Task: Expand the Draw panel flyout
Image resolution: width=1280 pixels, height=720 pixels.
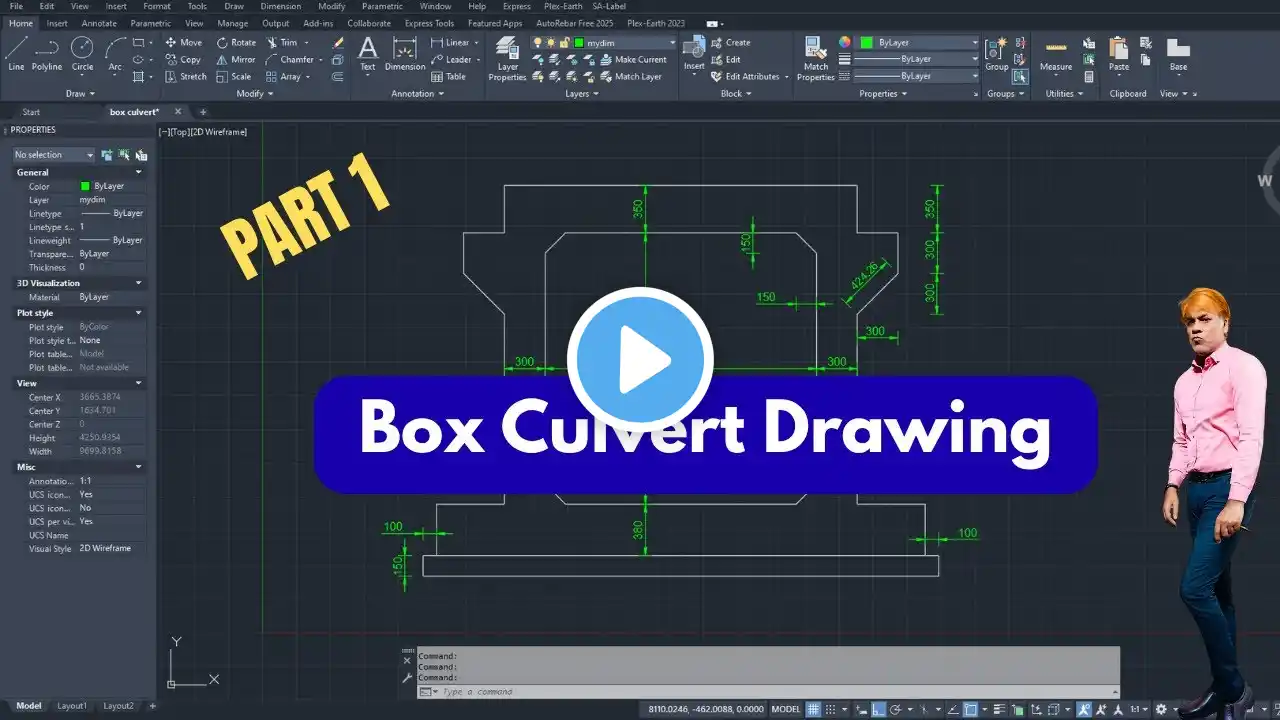Action: click(80, 94)
